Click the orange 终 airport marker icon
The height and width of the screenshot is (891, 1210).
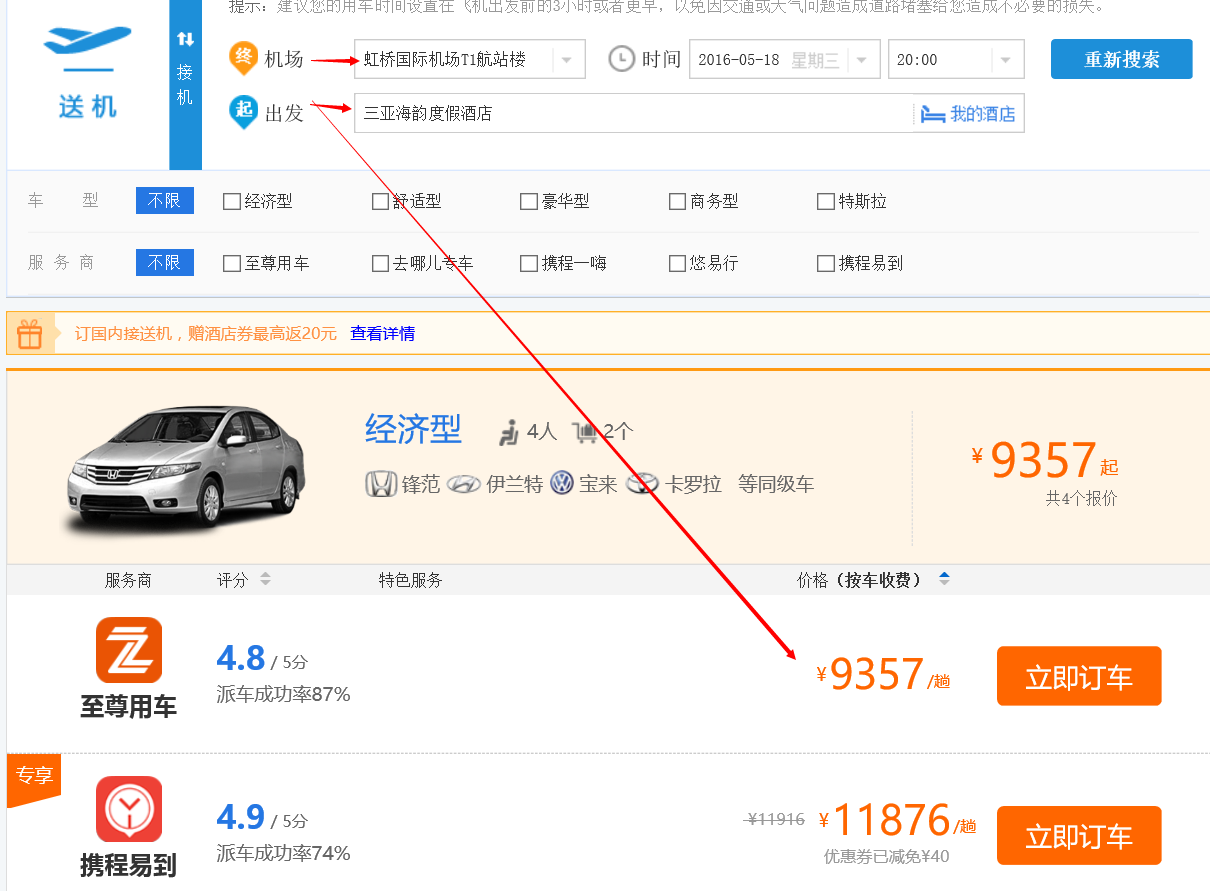[x=243, y=57]
